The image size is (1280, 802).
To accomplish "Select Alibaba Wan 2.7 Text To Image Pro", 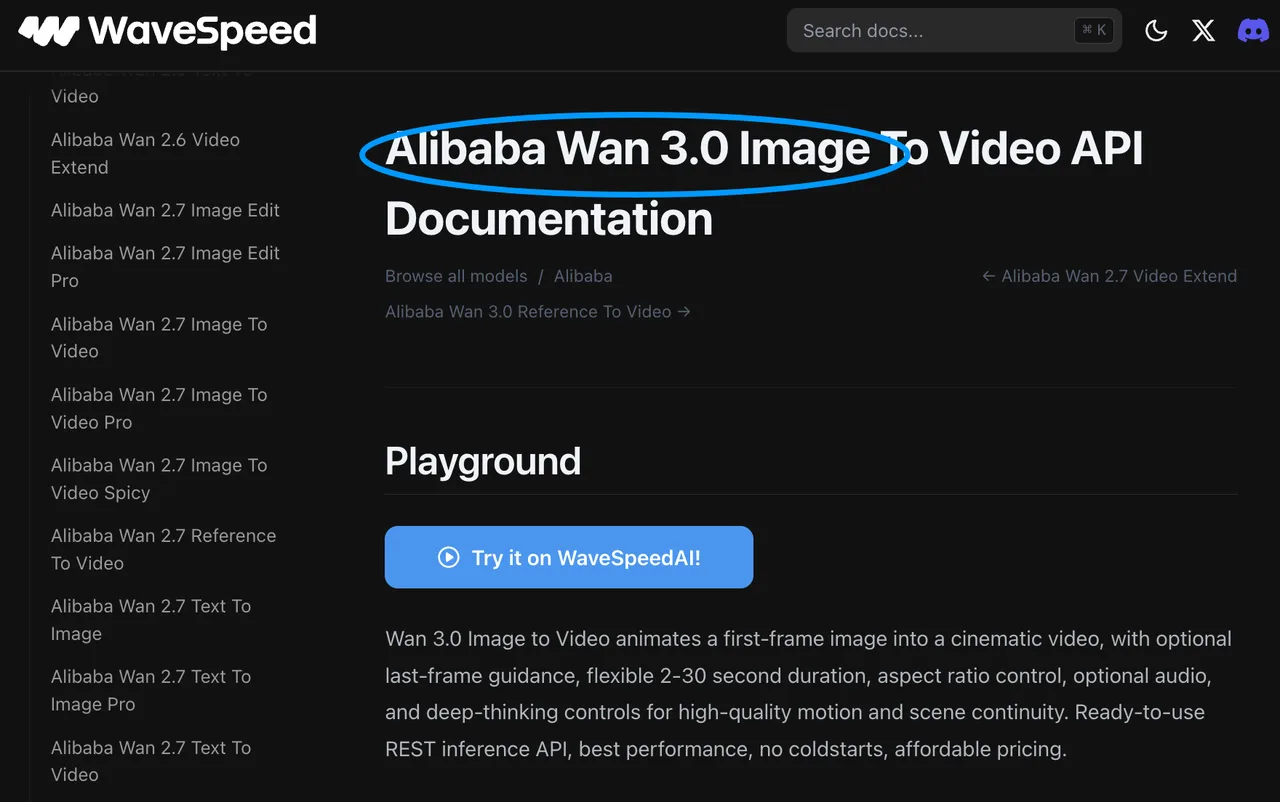I will pyautogui.click(x=151, y=690).
